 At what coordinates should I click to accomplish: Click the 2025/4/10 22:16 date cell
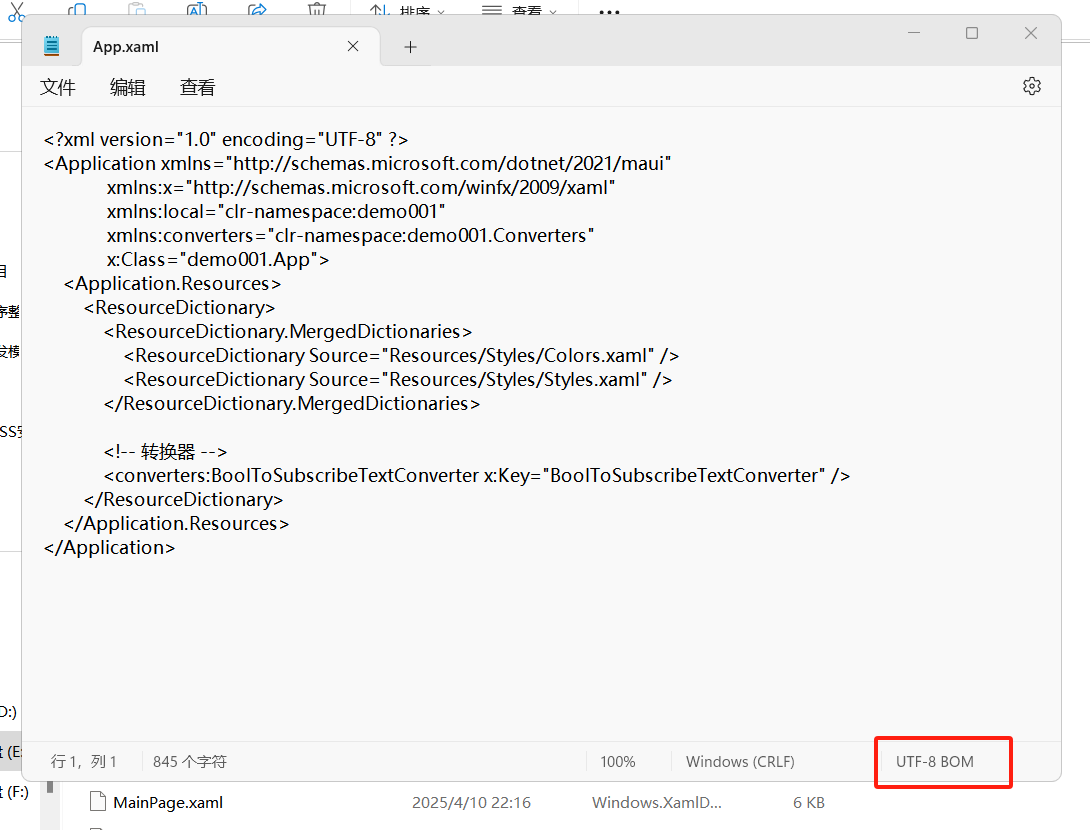[x=471, y=802]
